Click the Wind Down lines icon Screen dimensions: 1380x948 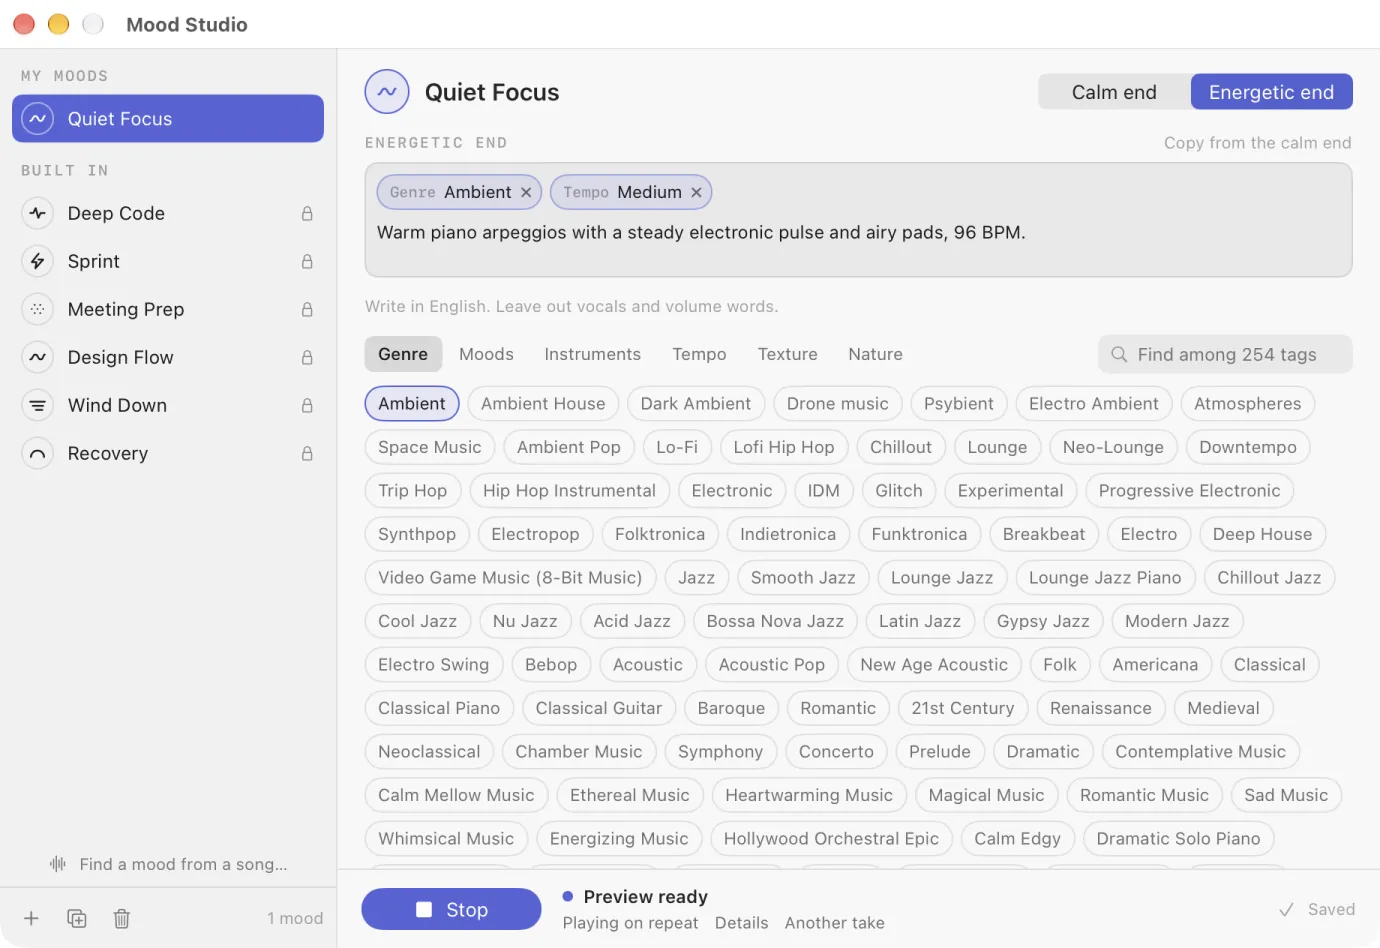37,405
